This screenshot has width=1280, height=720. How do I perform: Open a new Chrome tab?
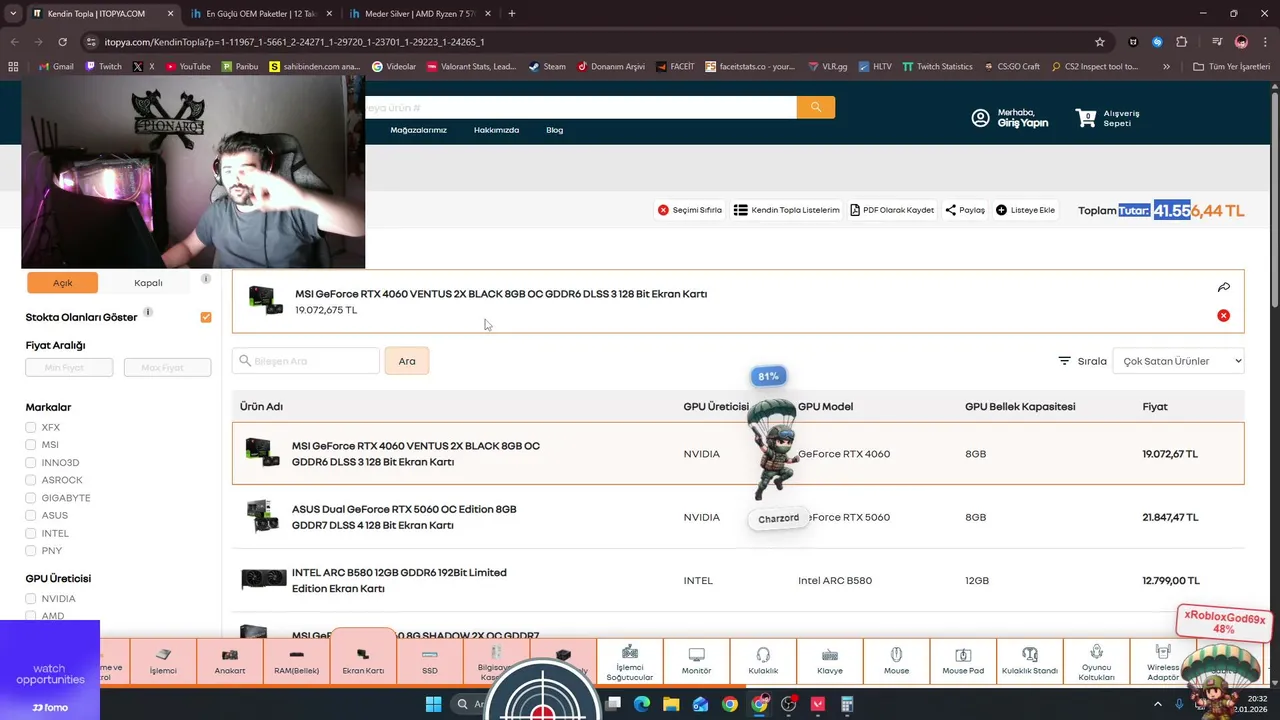512,14
